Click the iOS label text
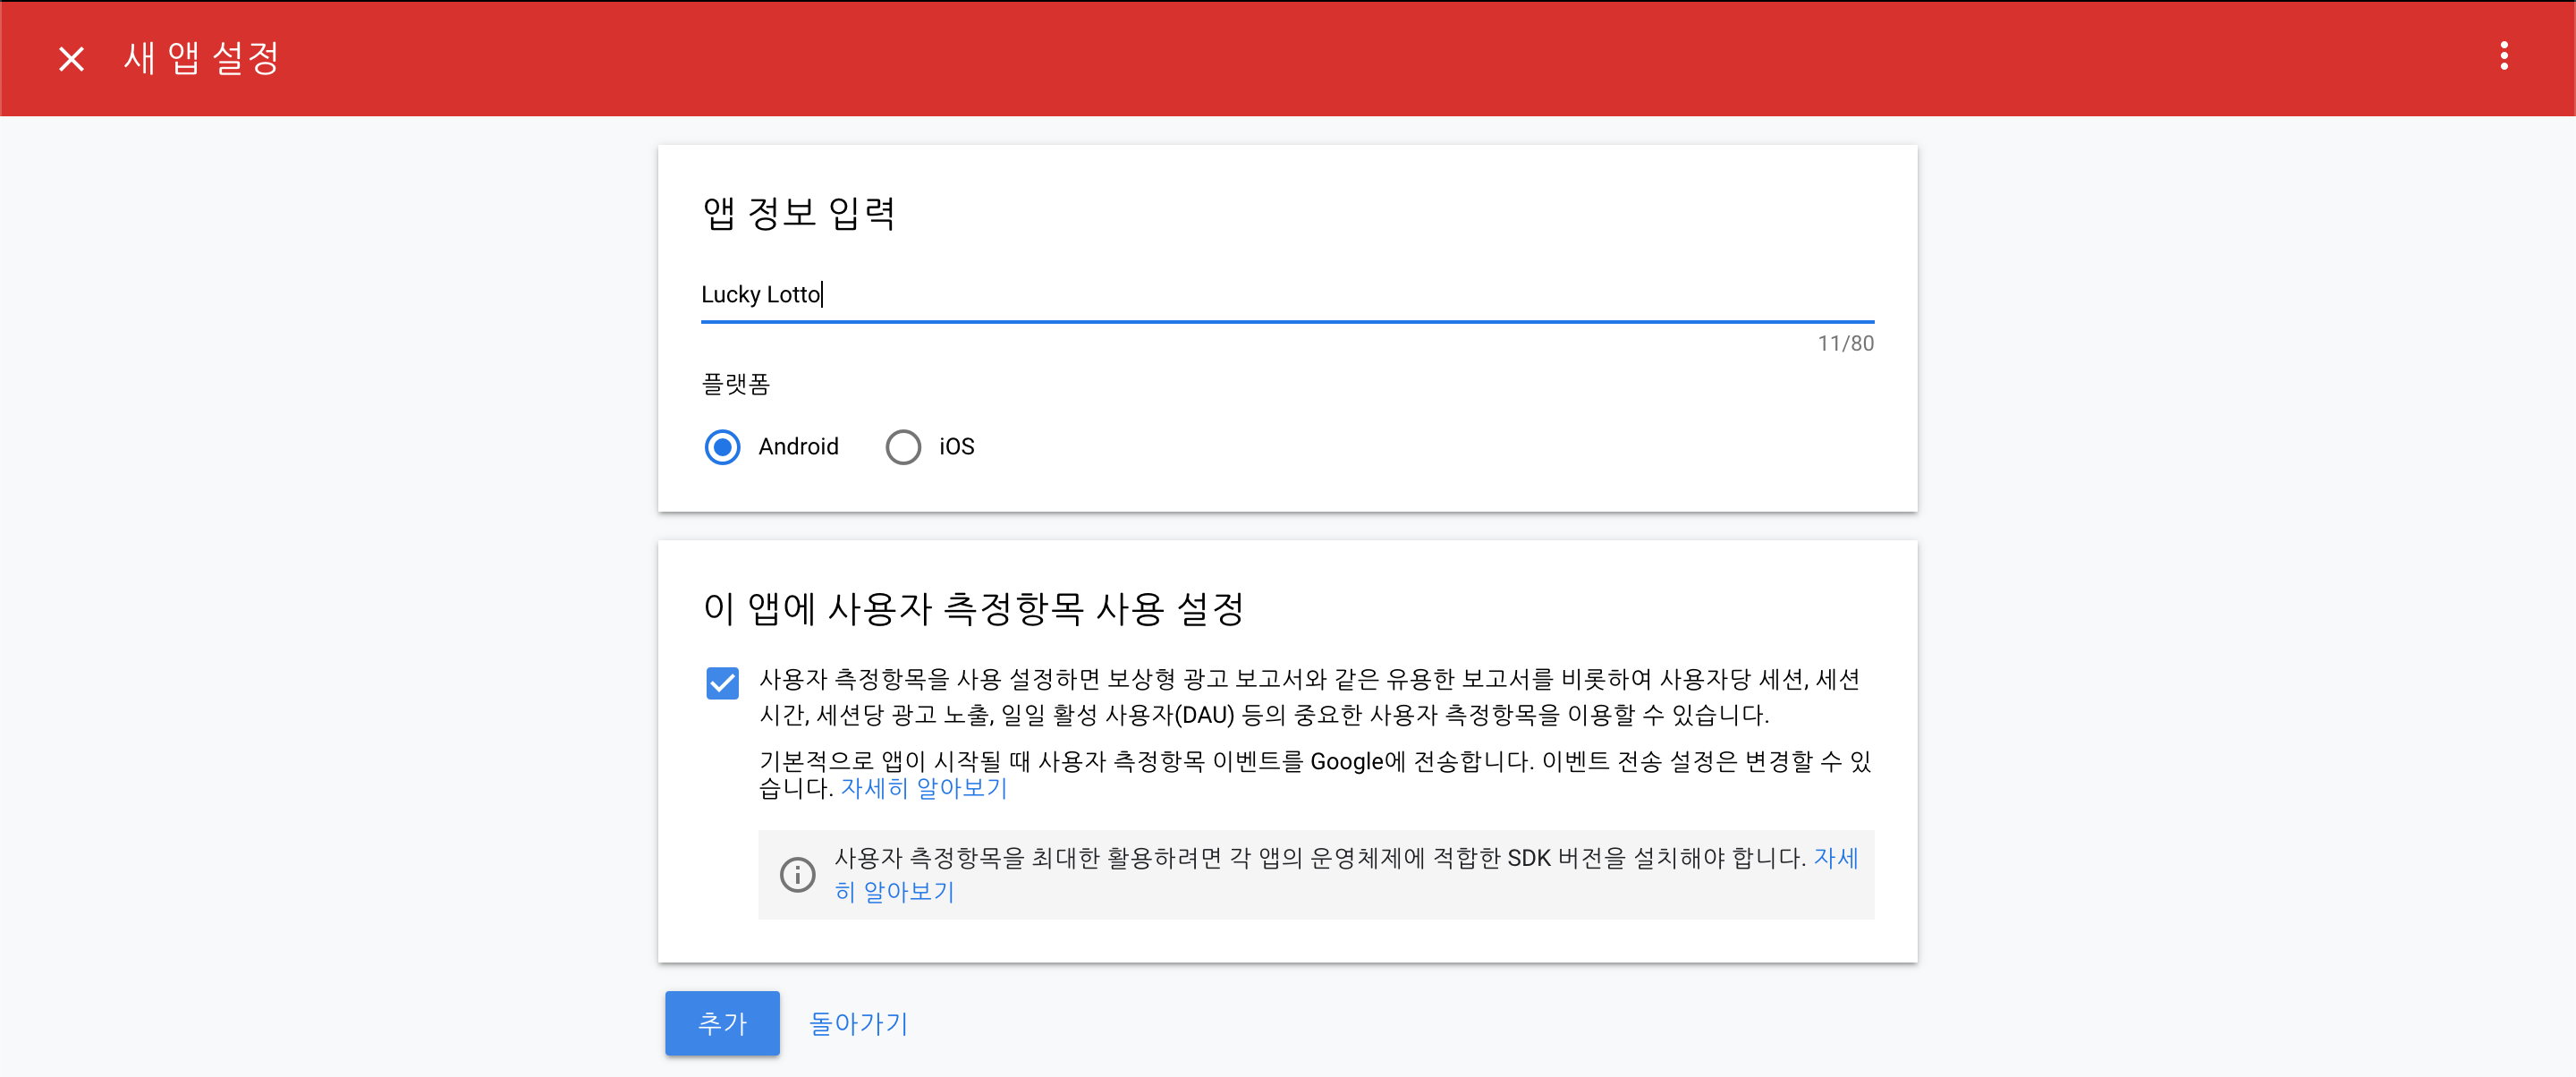 (956, 447)
